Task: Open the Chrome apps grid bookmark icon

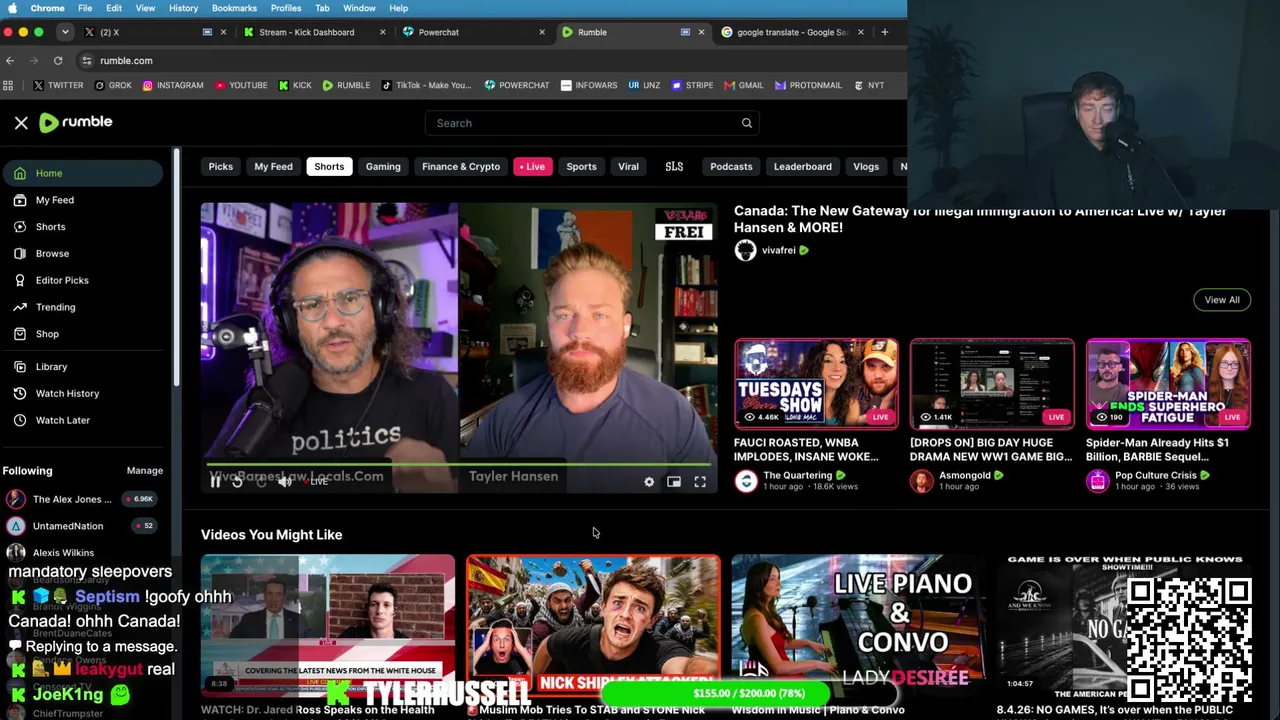Action: pos(10,86)
